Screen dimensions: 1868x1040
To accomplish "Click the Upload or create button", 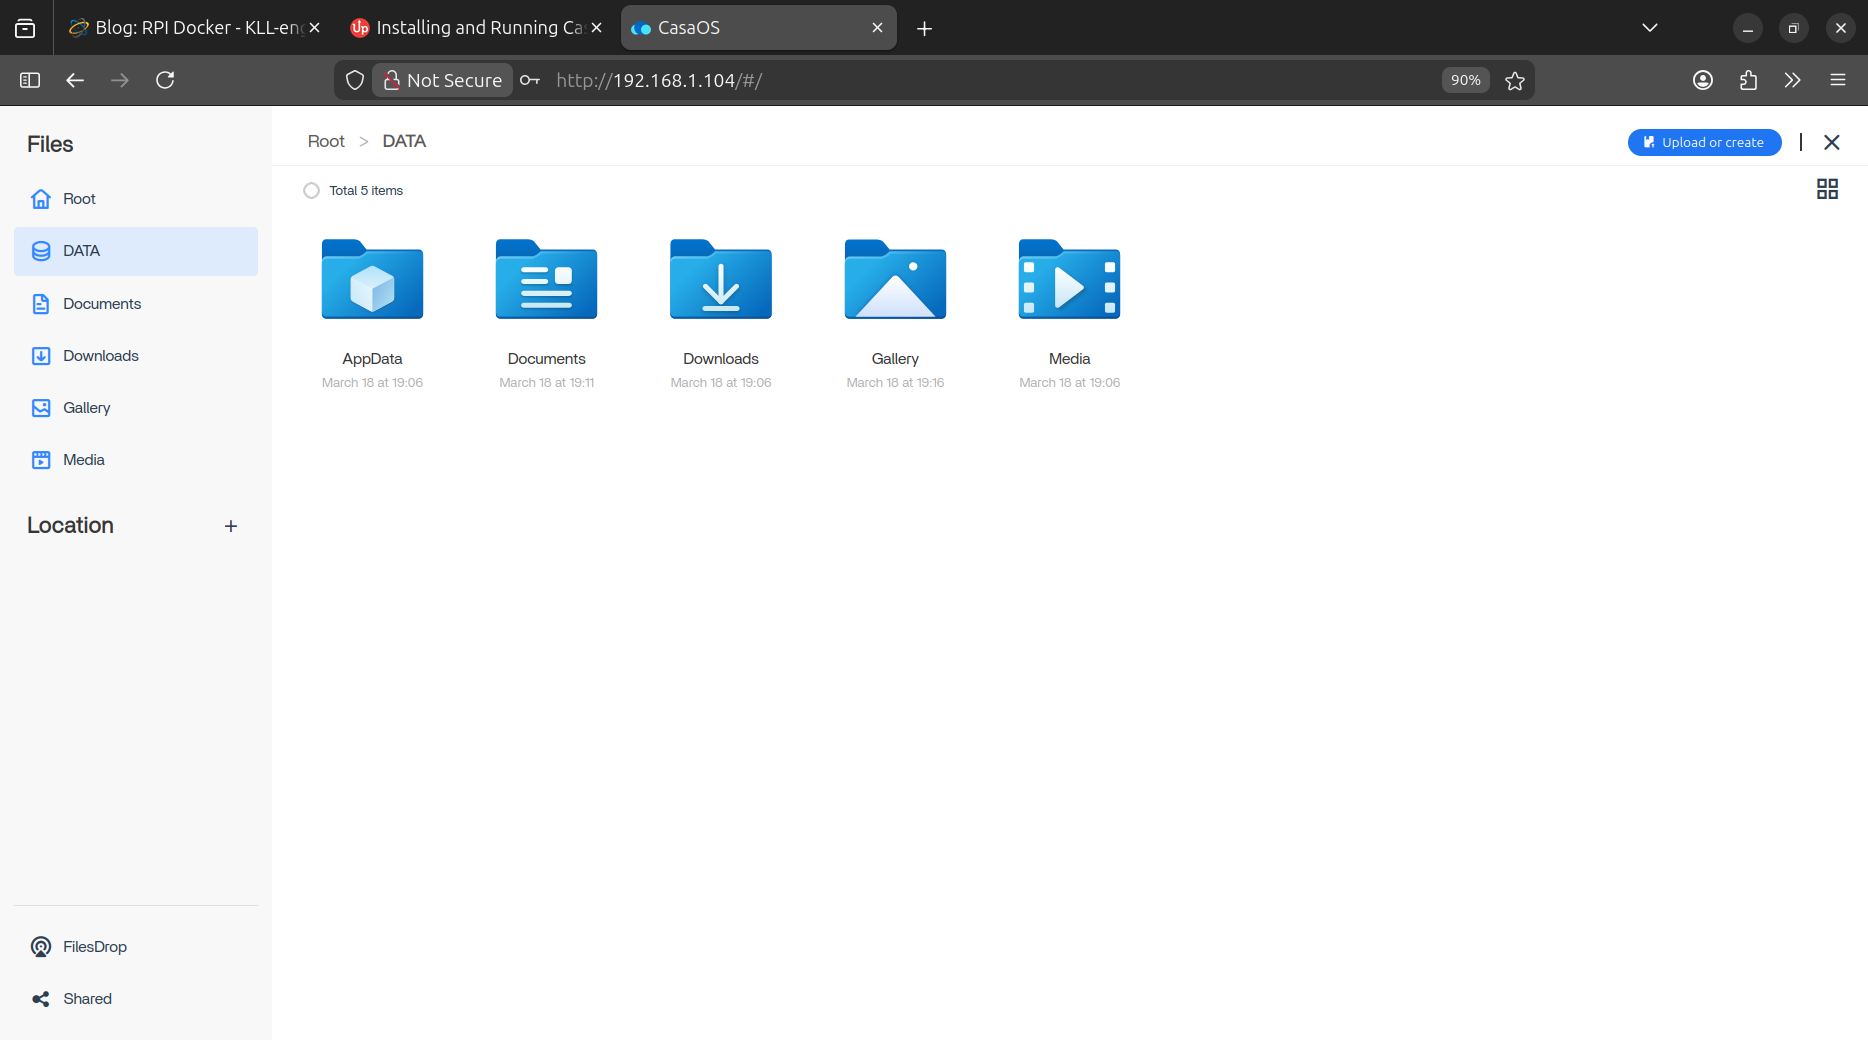I will coord(1704,142).
